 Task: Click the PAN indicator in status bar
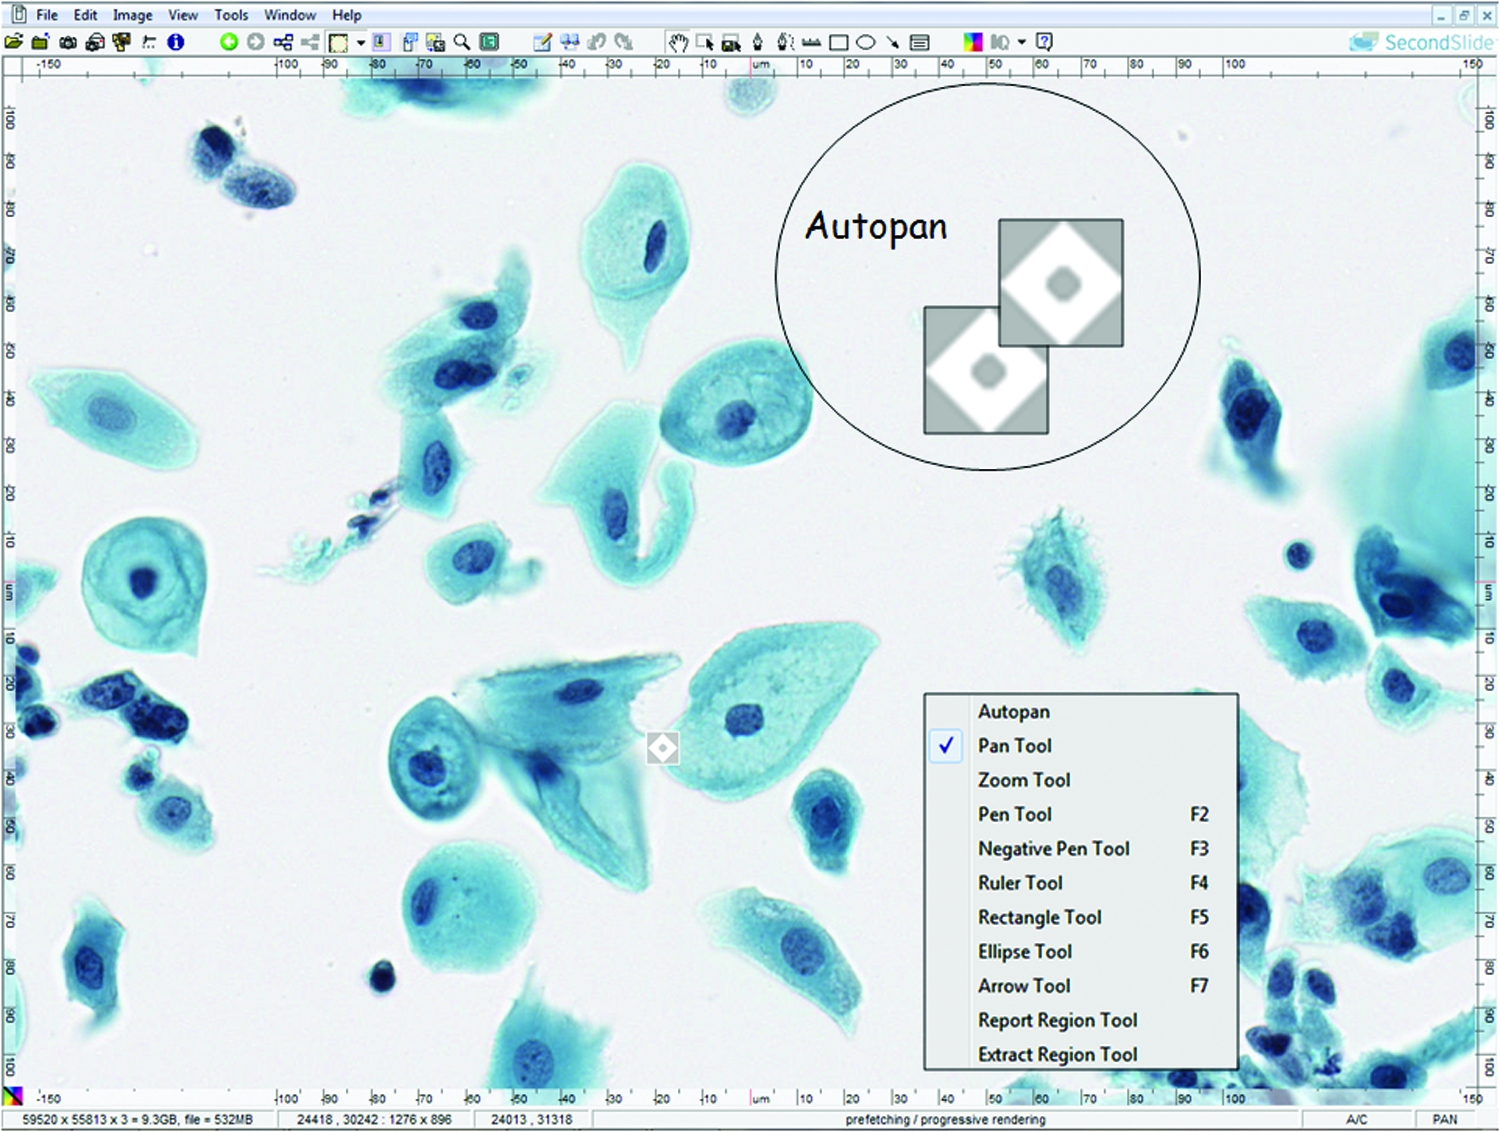click(x=1444, y=1119)
